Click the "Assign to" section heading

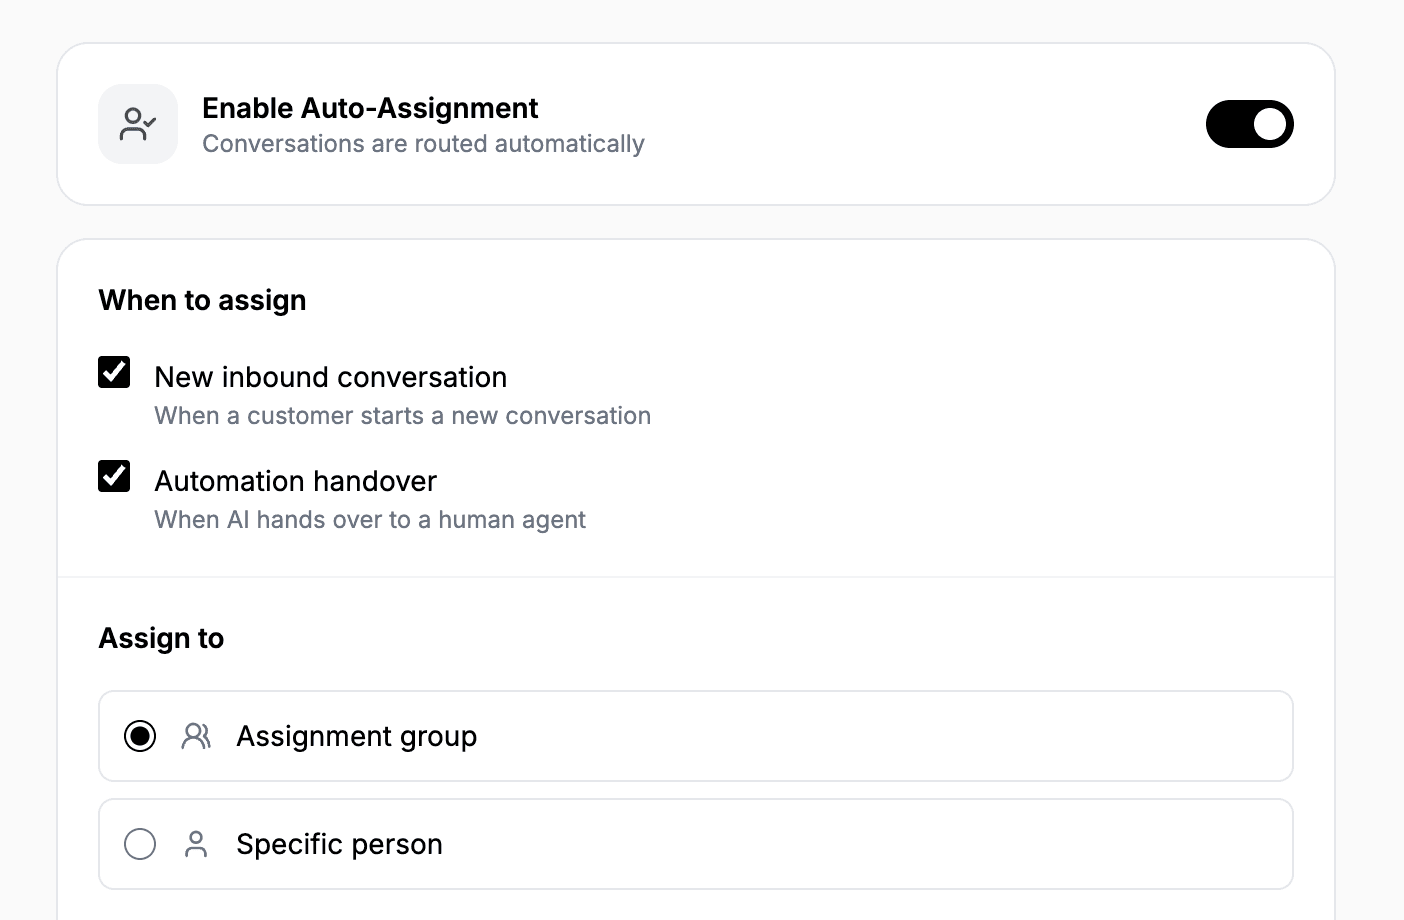(161, 638)
